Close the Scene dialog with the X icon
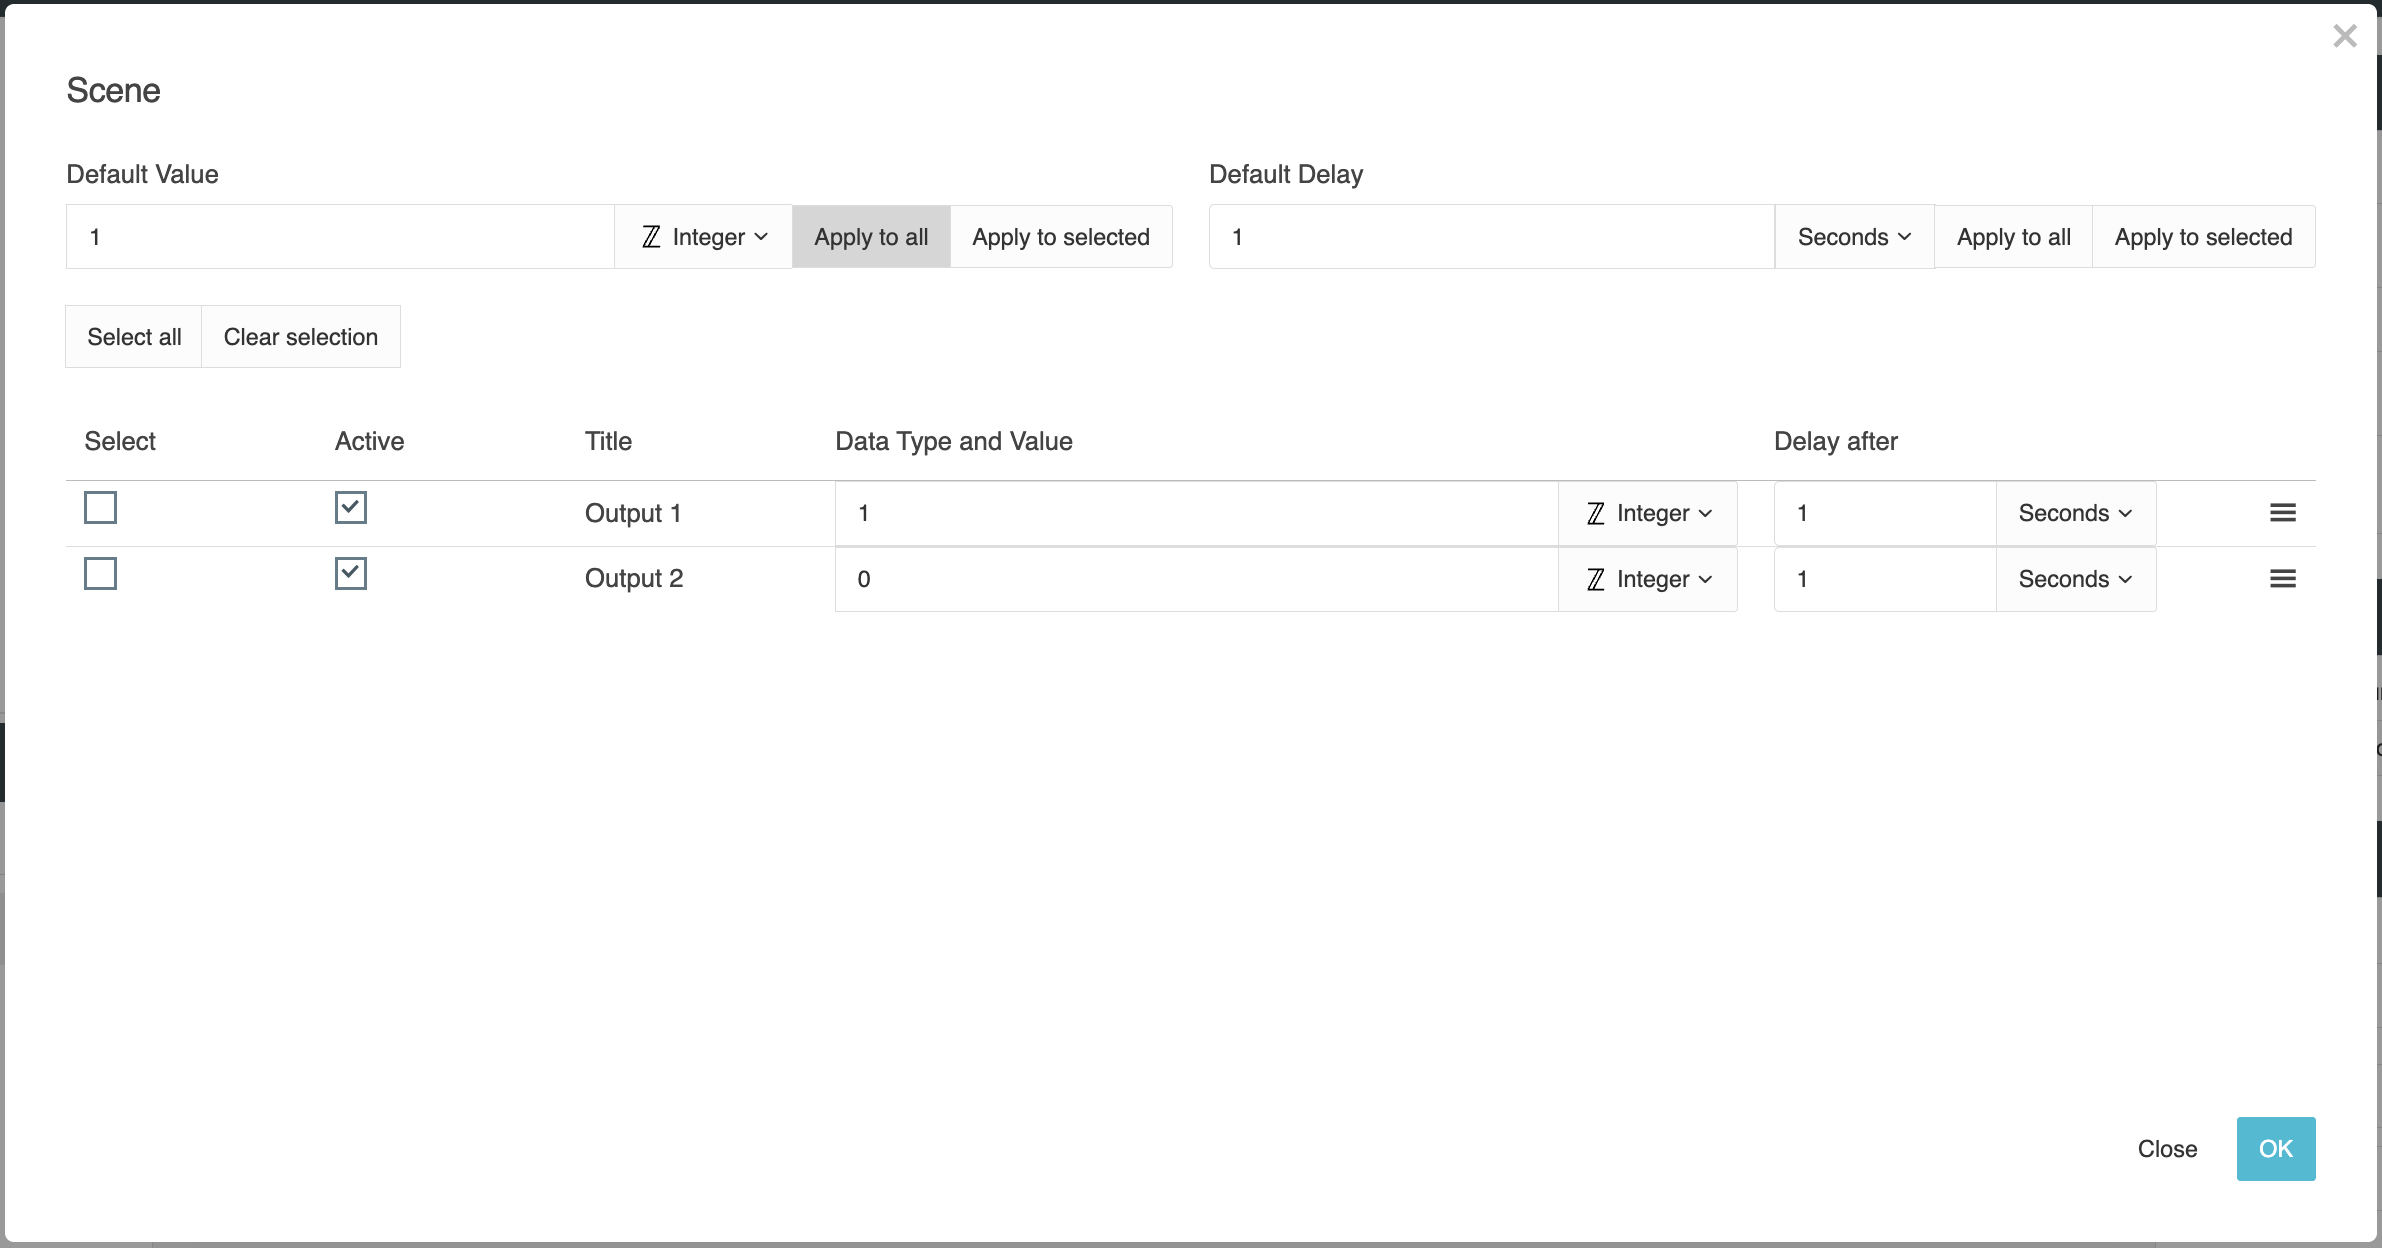 pos(2344,37)
